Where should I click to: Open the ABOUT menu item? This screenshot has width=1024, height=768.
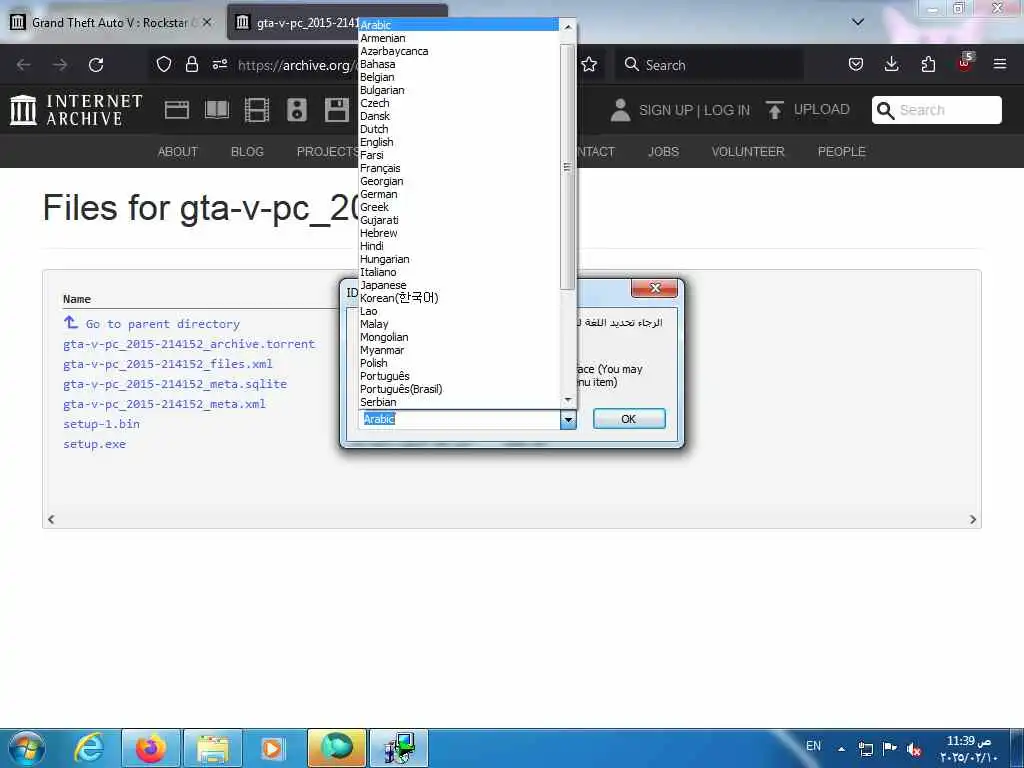(x=178, y=152)
